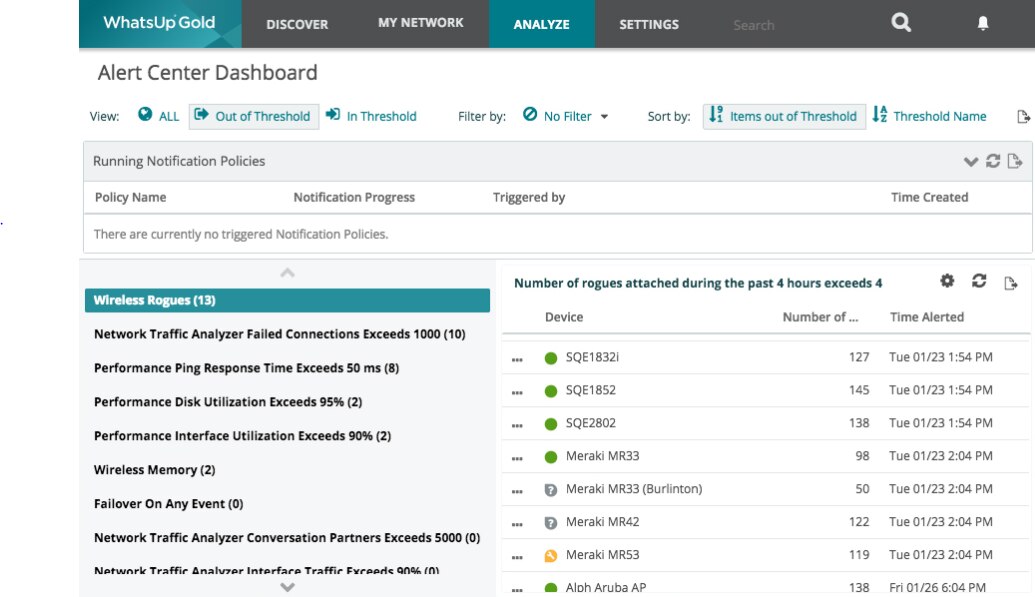The width and height of the screenshot is (1035, 597).
Task: Open the No Filter dropdown
Action: (x=566, y=116)
